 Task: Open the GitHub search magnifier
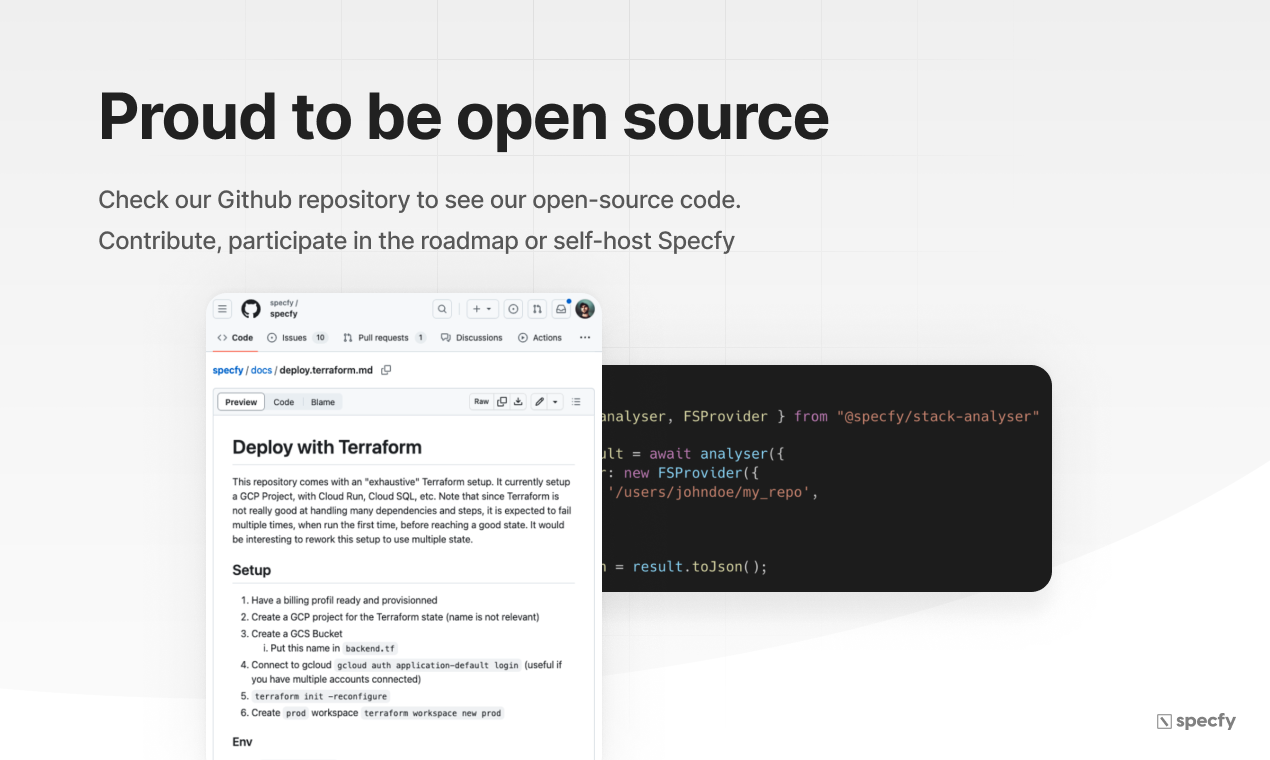(442, 309)
